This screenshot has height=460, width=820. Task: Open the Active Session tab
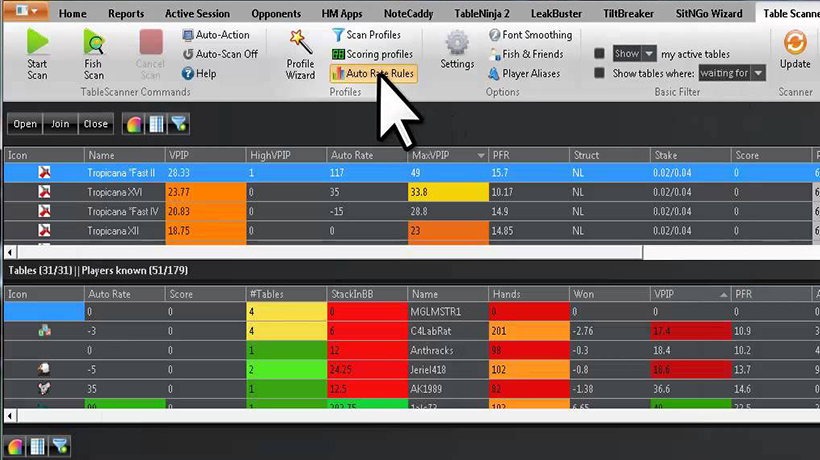coord(197,14)
